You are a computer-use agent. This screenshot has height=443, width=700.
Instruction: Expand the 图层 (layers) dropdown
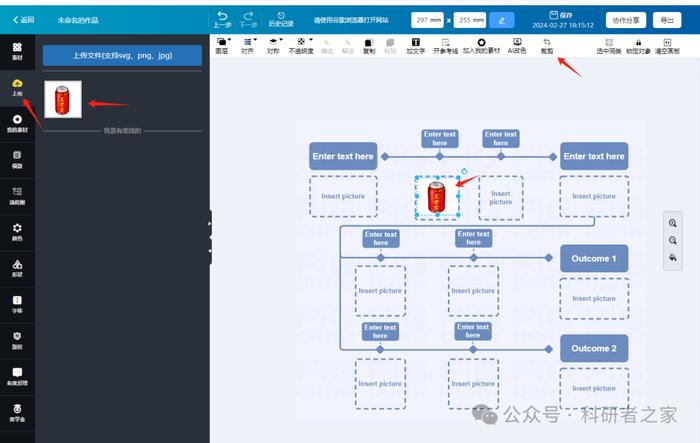click(x=222, y=46)
